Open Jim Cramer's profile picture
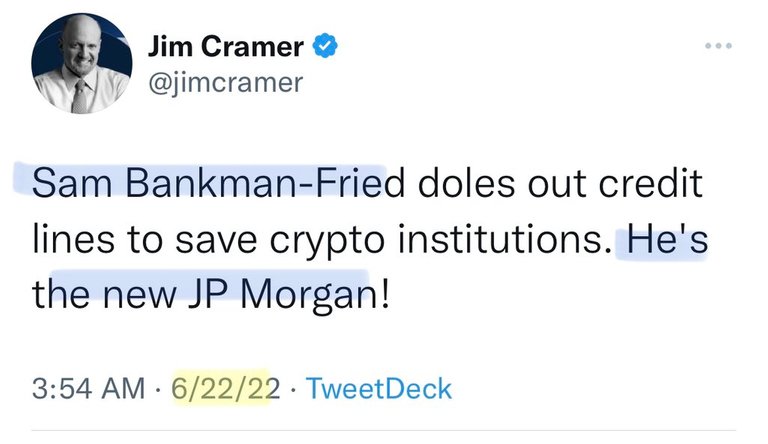768x444 pixels. click(x=82, y=63)
